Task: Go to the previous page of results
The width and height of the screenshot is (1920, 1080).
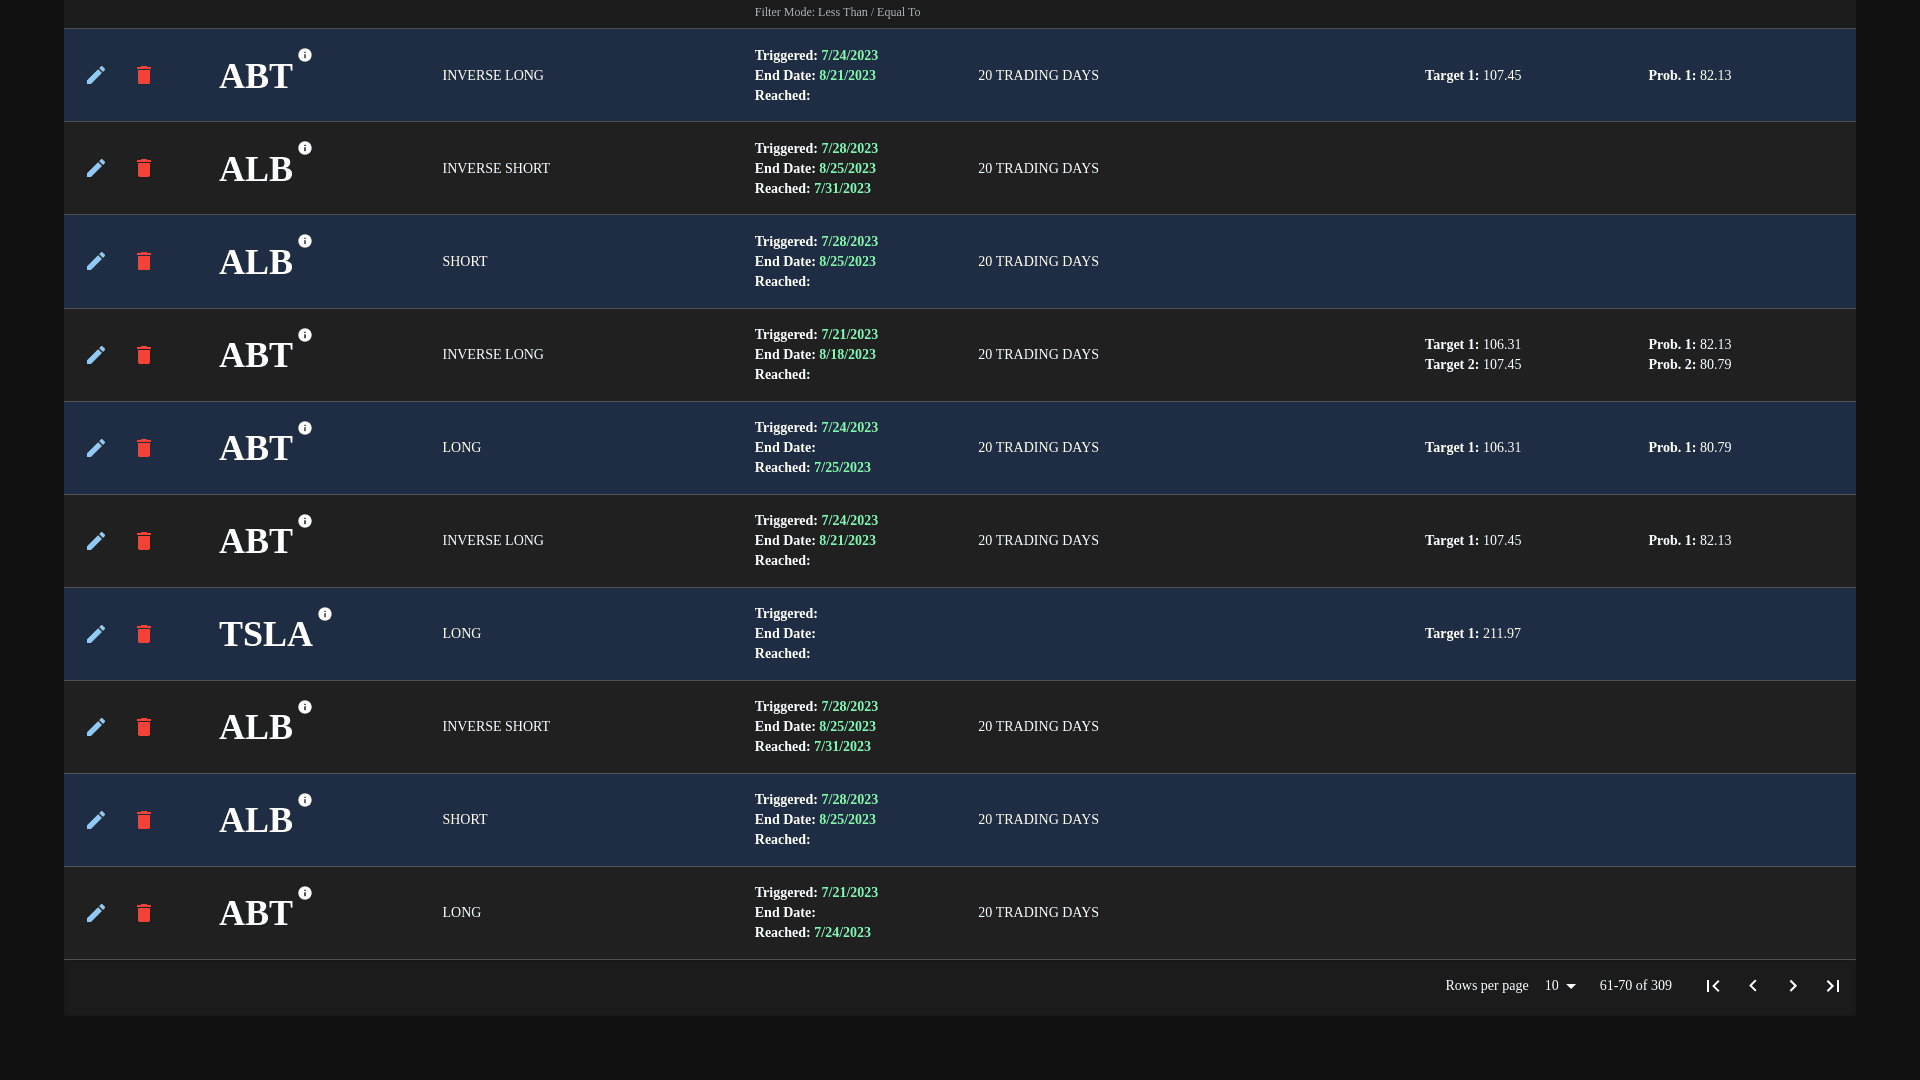Action: pos(1753,986)
